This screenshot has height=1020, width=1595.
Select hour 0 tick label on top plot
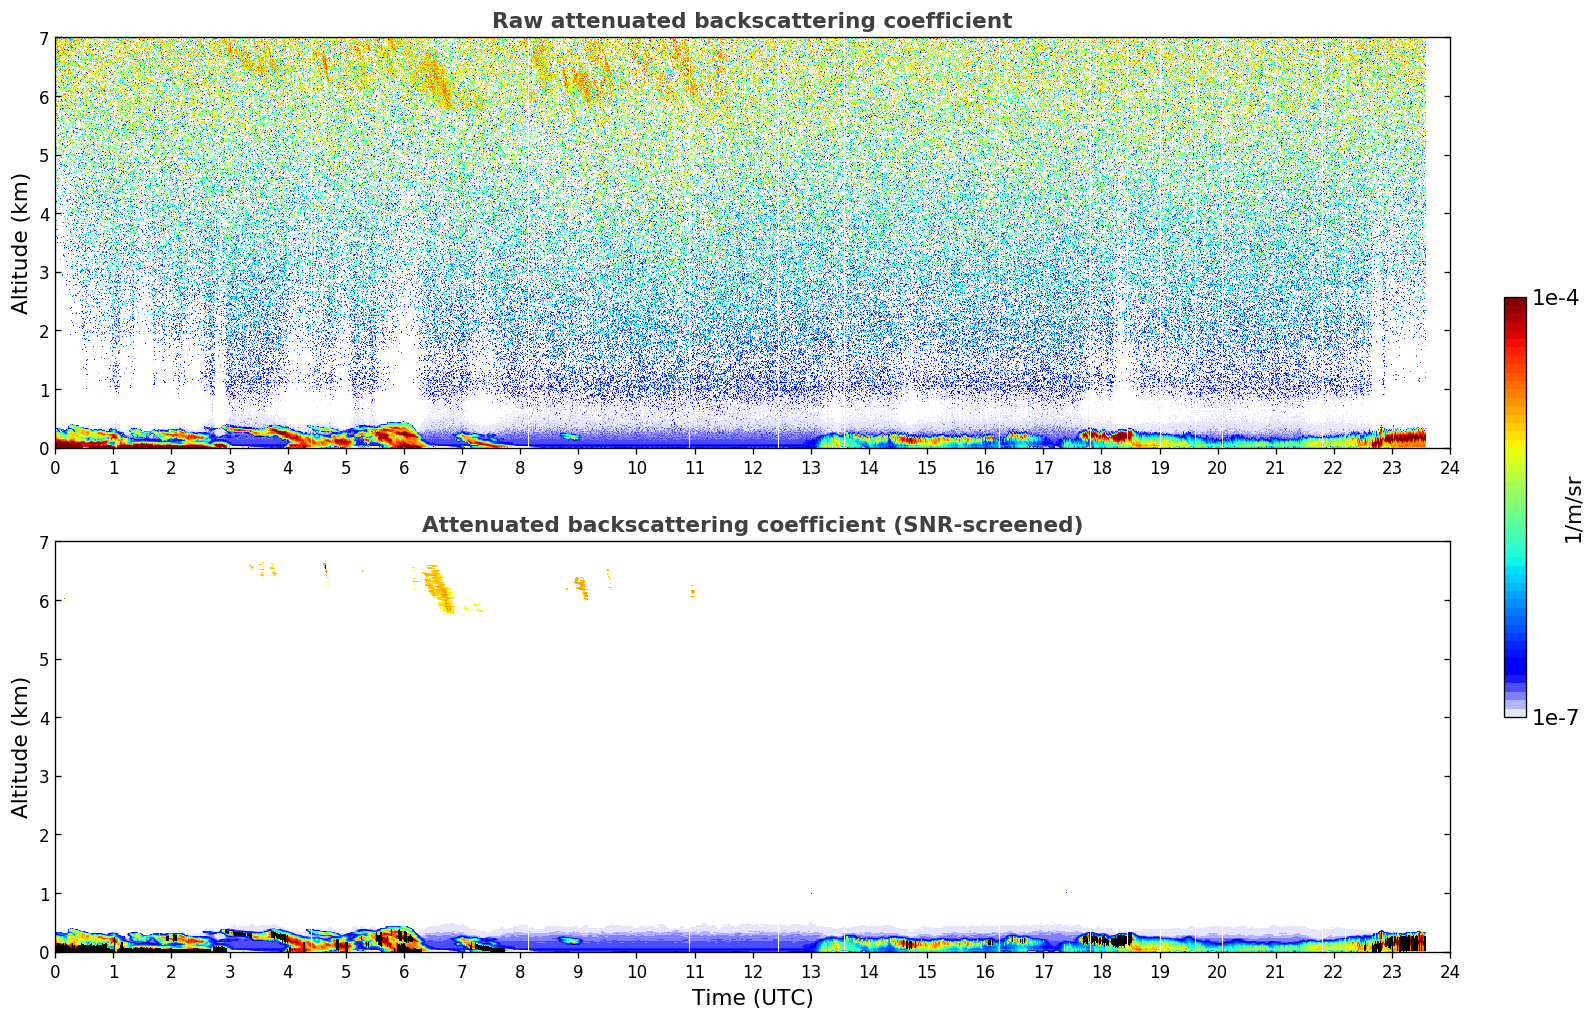click(55, 467)
